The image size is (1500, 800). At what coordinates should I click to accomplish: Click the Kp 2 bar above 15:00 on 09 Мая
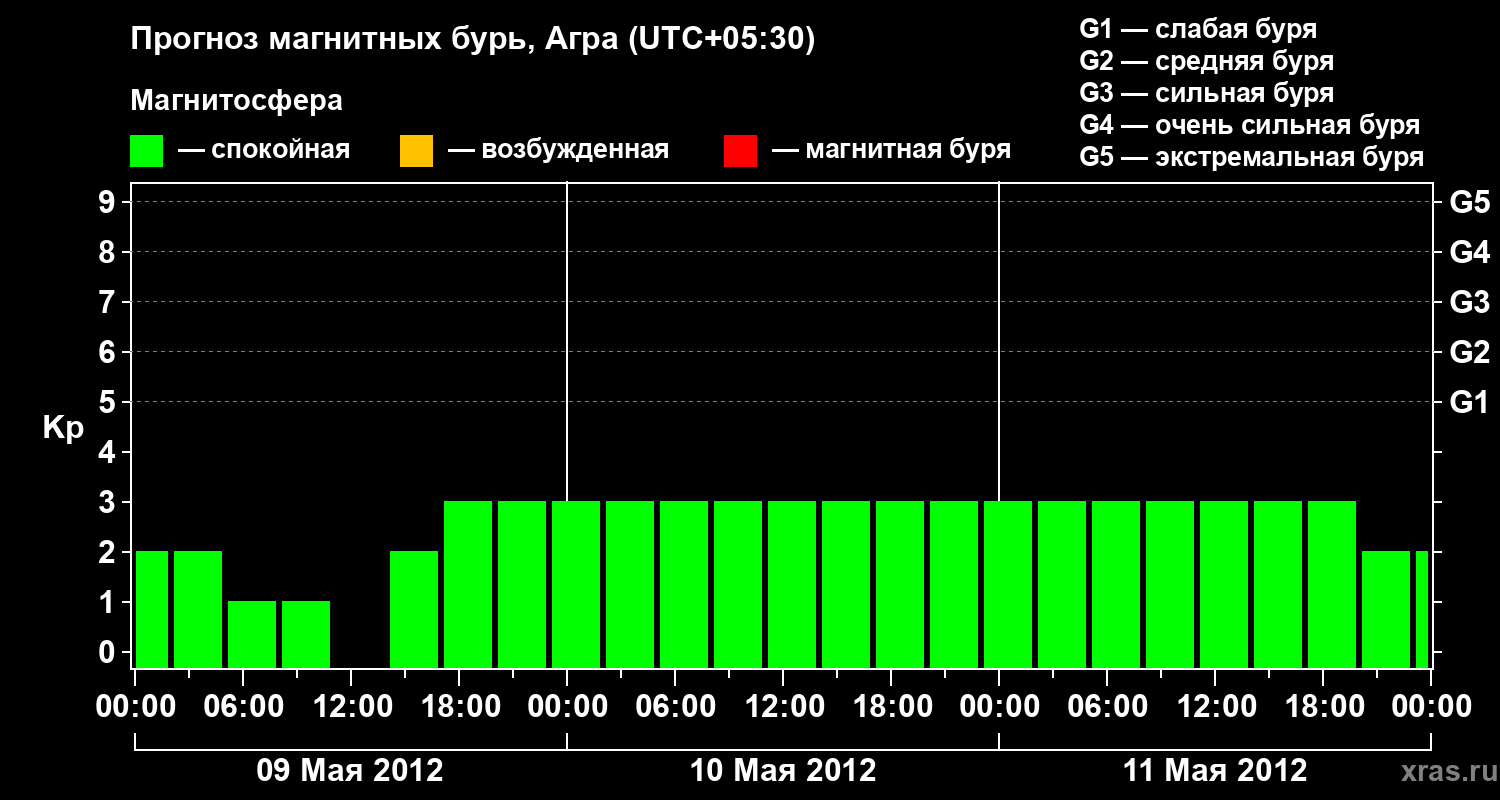pos(414,609)
